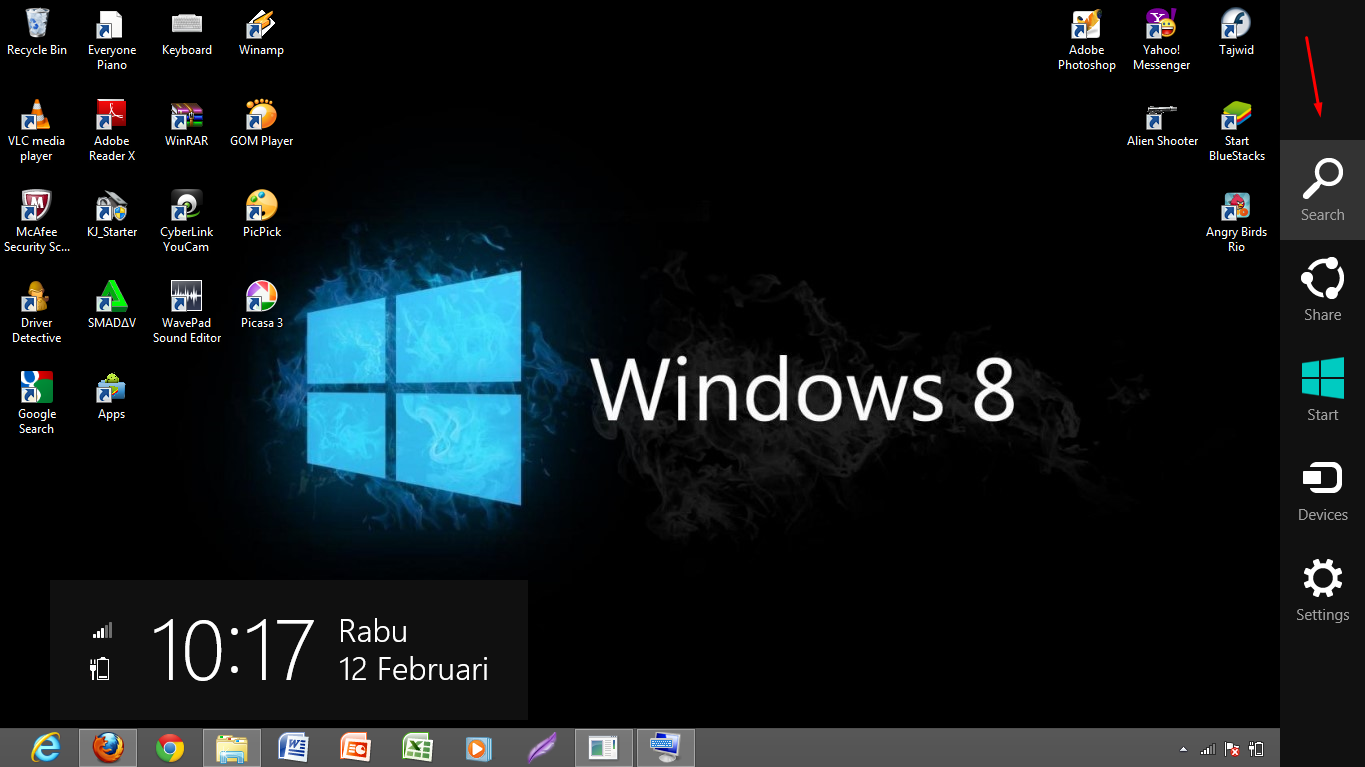Open the Settings charm

coord(1322,590)
